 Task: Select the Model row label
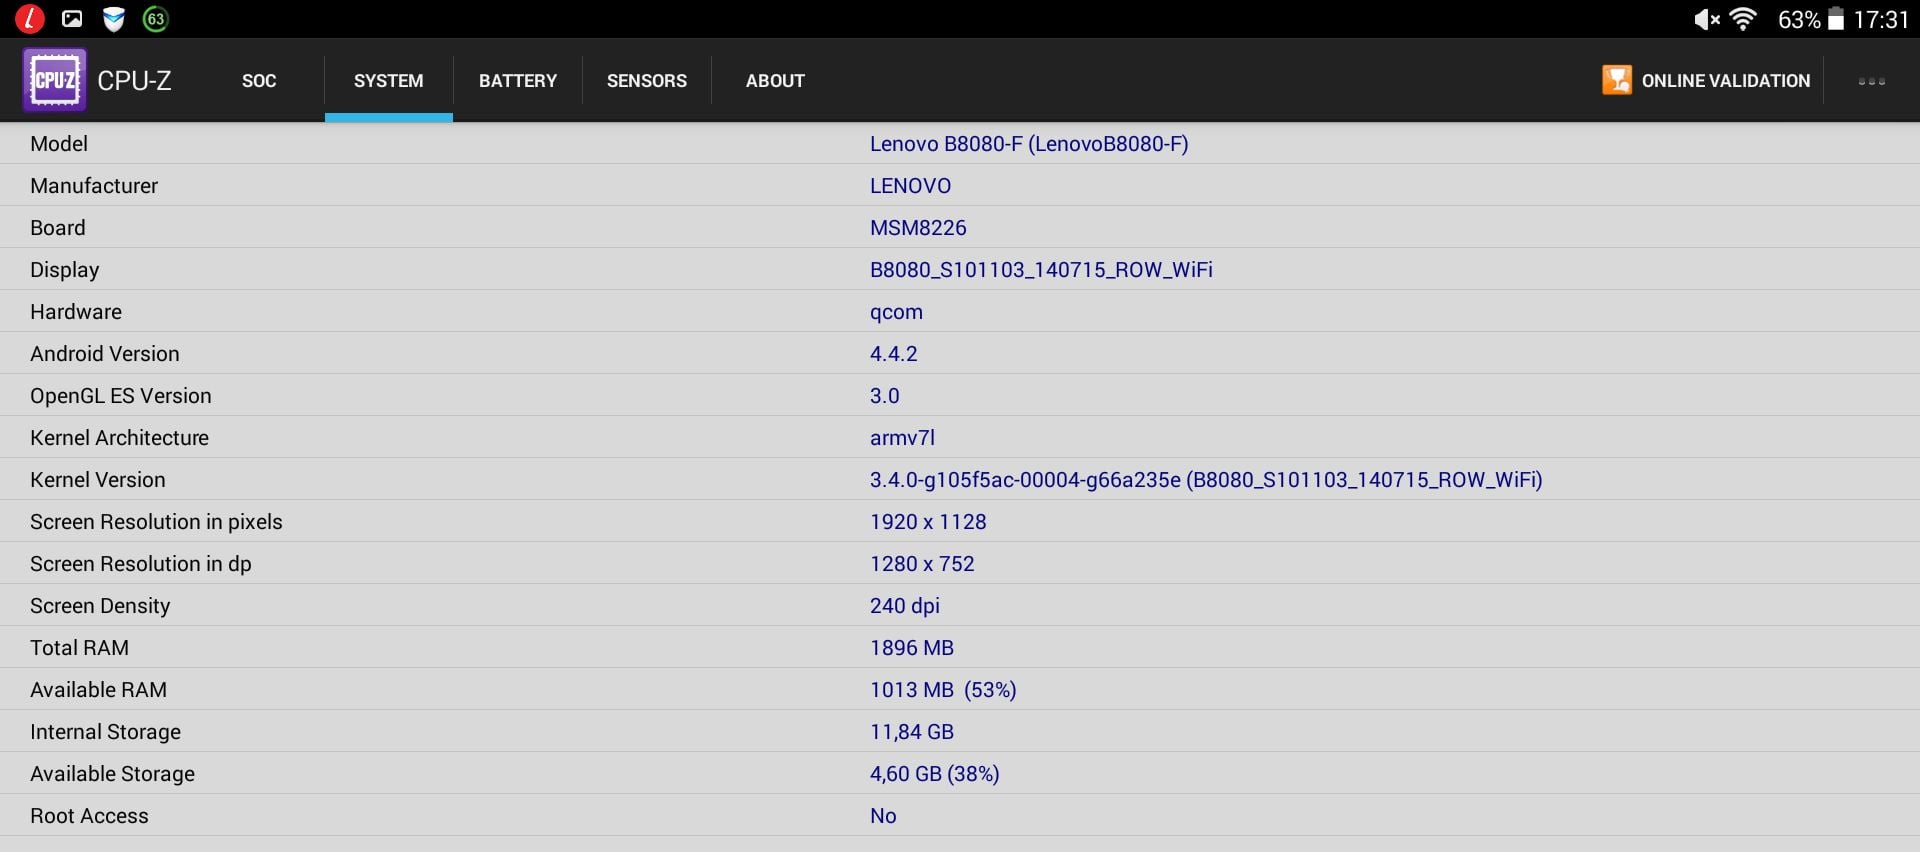[59, 143]
